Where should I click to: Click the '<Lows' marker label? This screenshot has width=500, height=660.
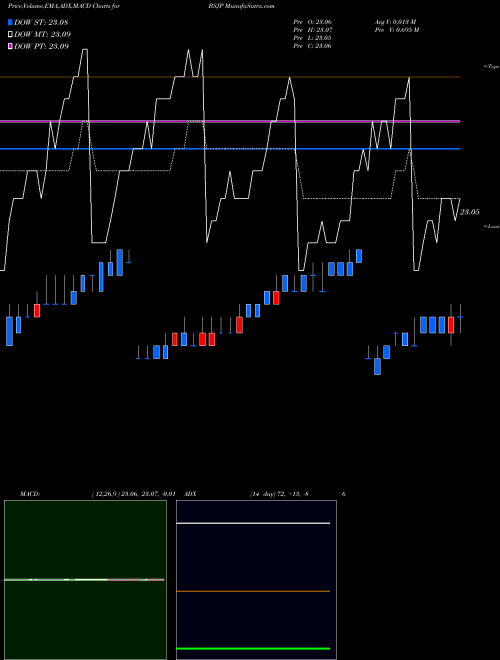click(x=491, y=226)
